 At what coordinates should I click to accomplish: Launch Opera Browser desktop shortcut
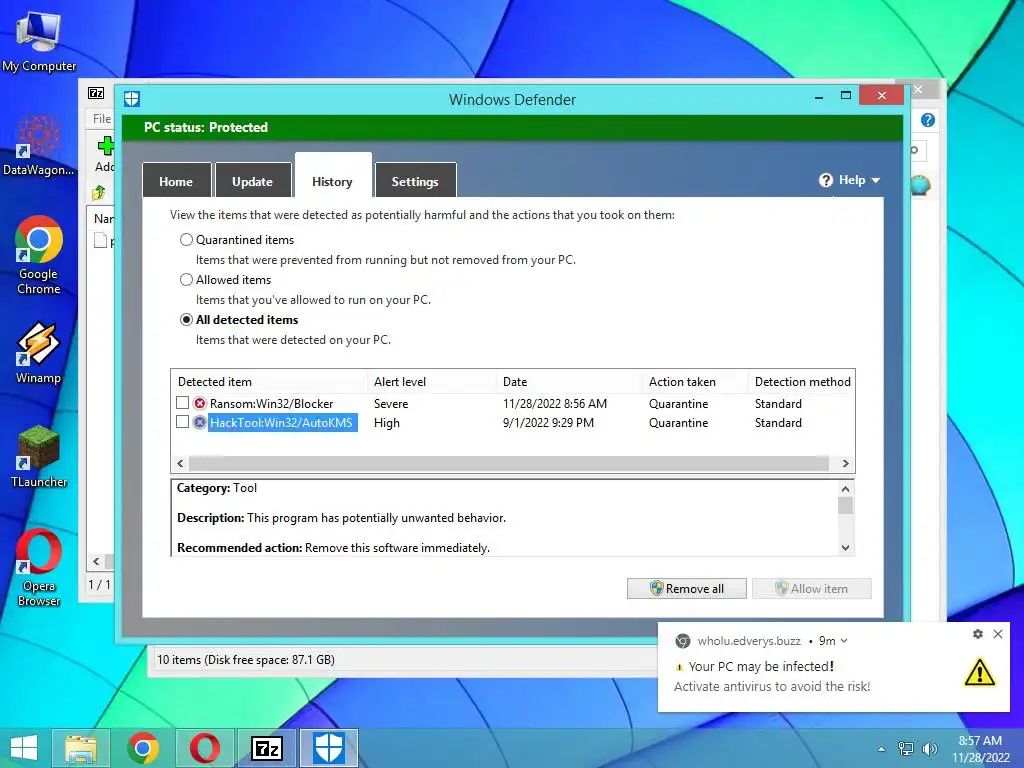(x=39, y=568)
